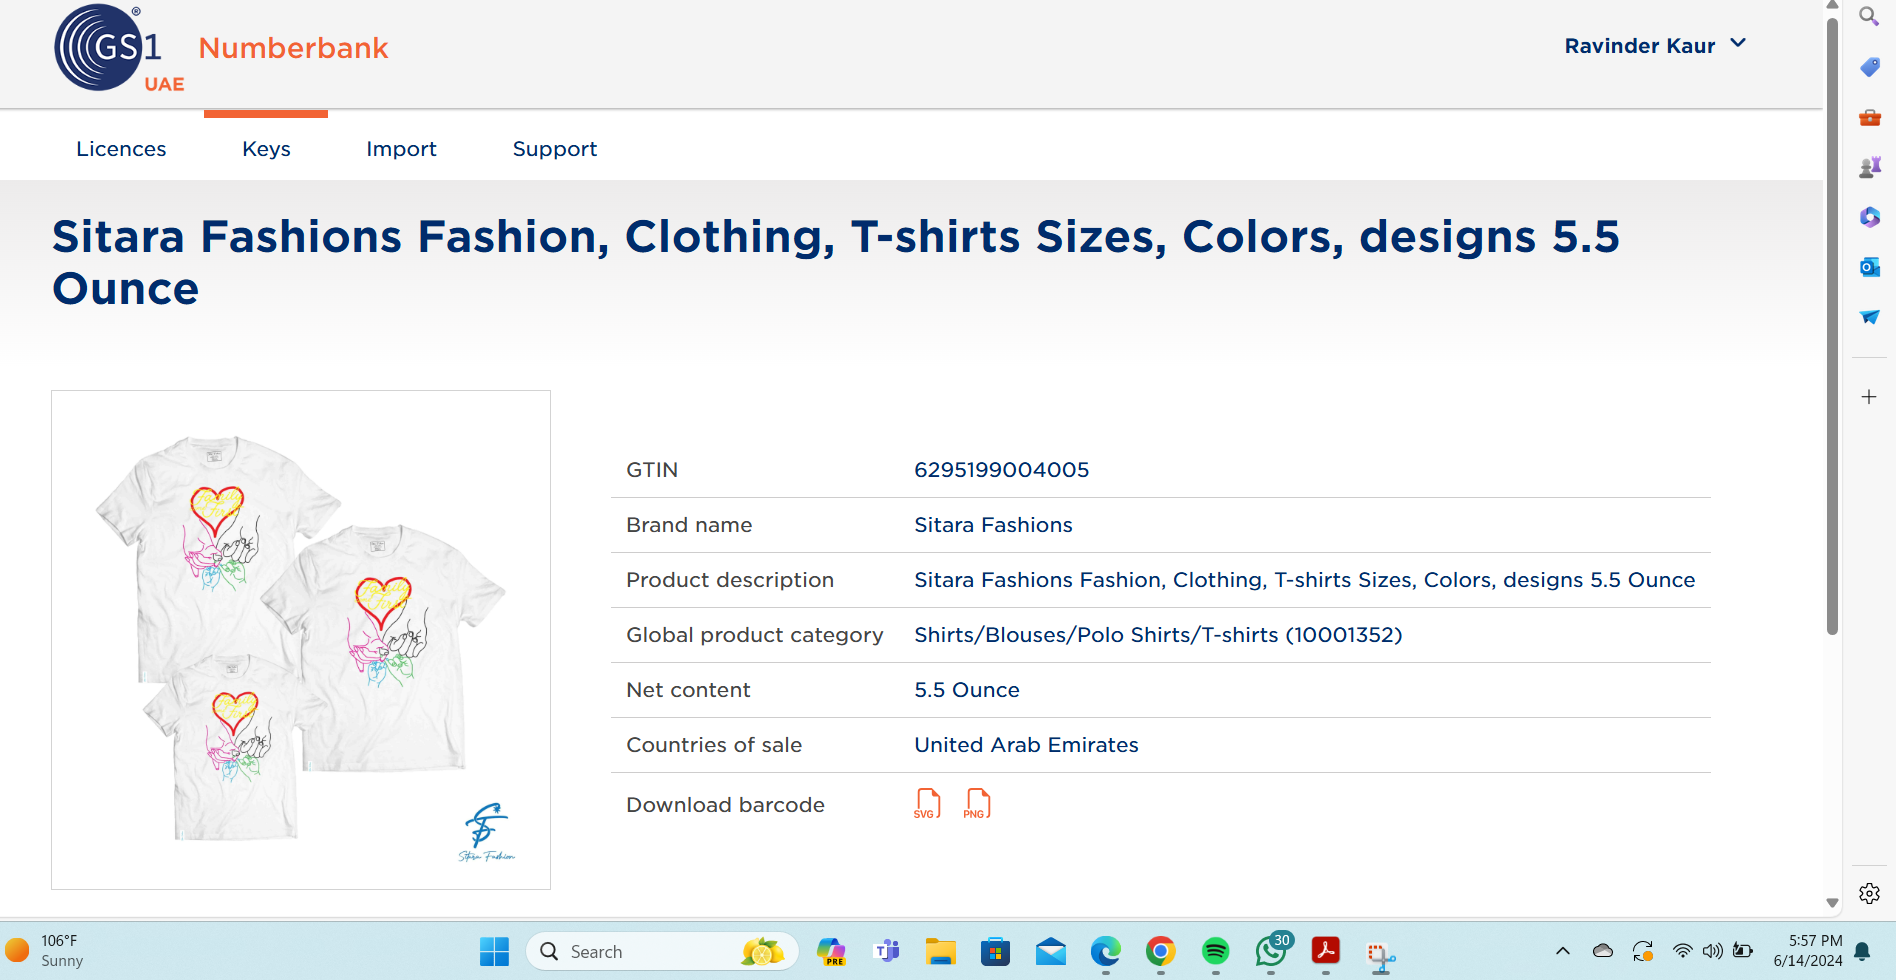This screenshot has width=1896, height=980.
Task: Select Net content value 5.5 Ounce
Action: pyautogui.click(x=967, y=690)
